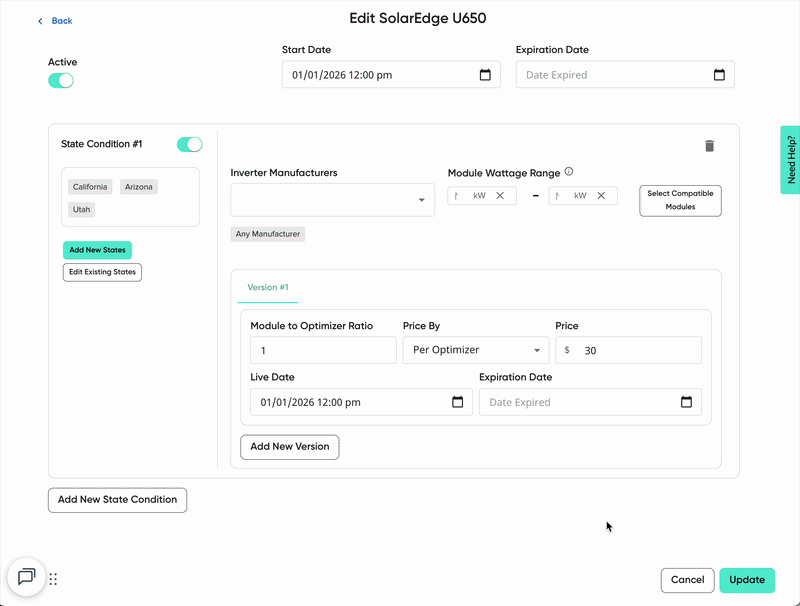Expand the Inverter Manufacturers dropdown
This screenshot has height=606, width=800.
(333, 200)
